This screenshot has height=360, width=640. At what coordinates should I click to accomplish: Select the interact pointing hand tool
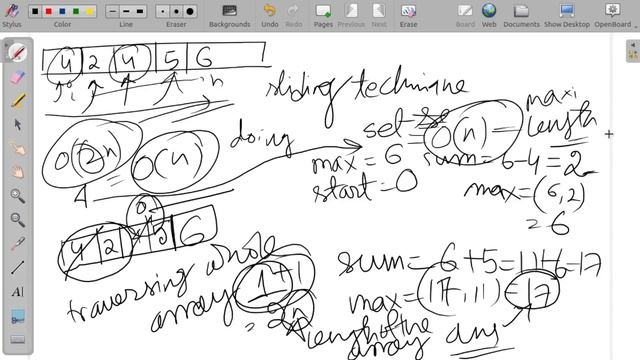pyautogui.click(x=18, y=149)
